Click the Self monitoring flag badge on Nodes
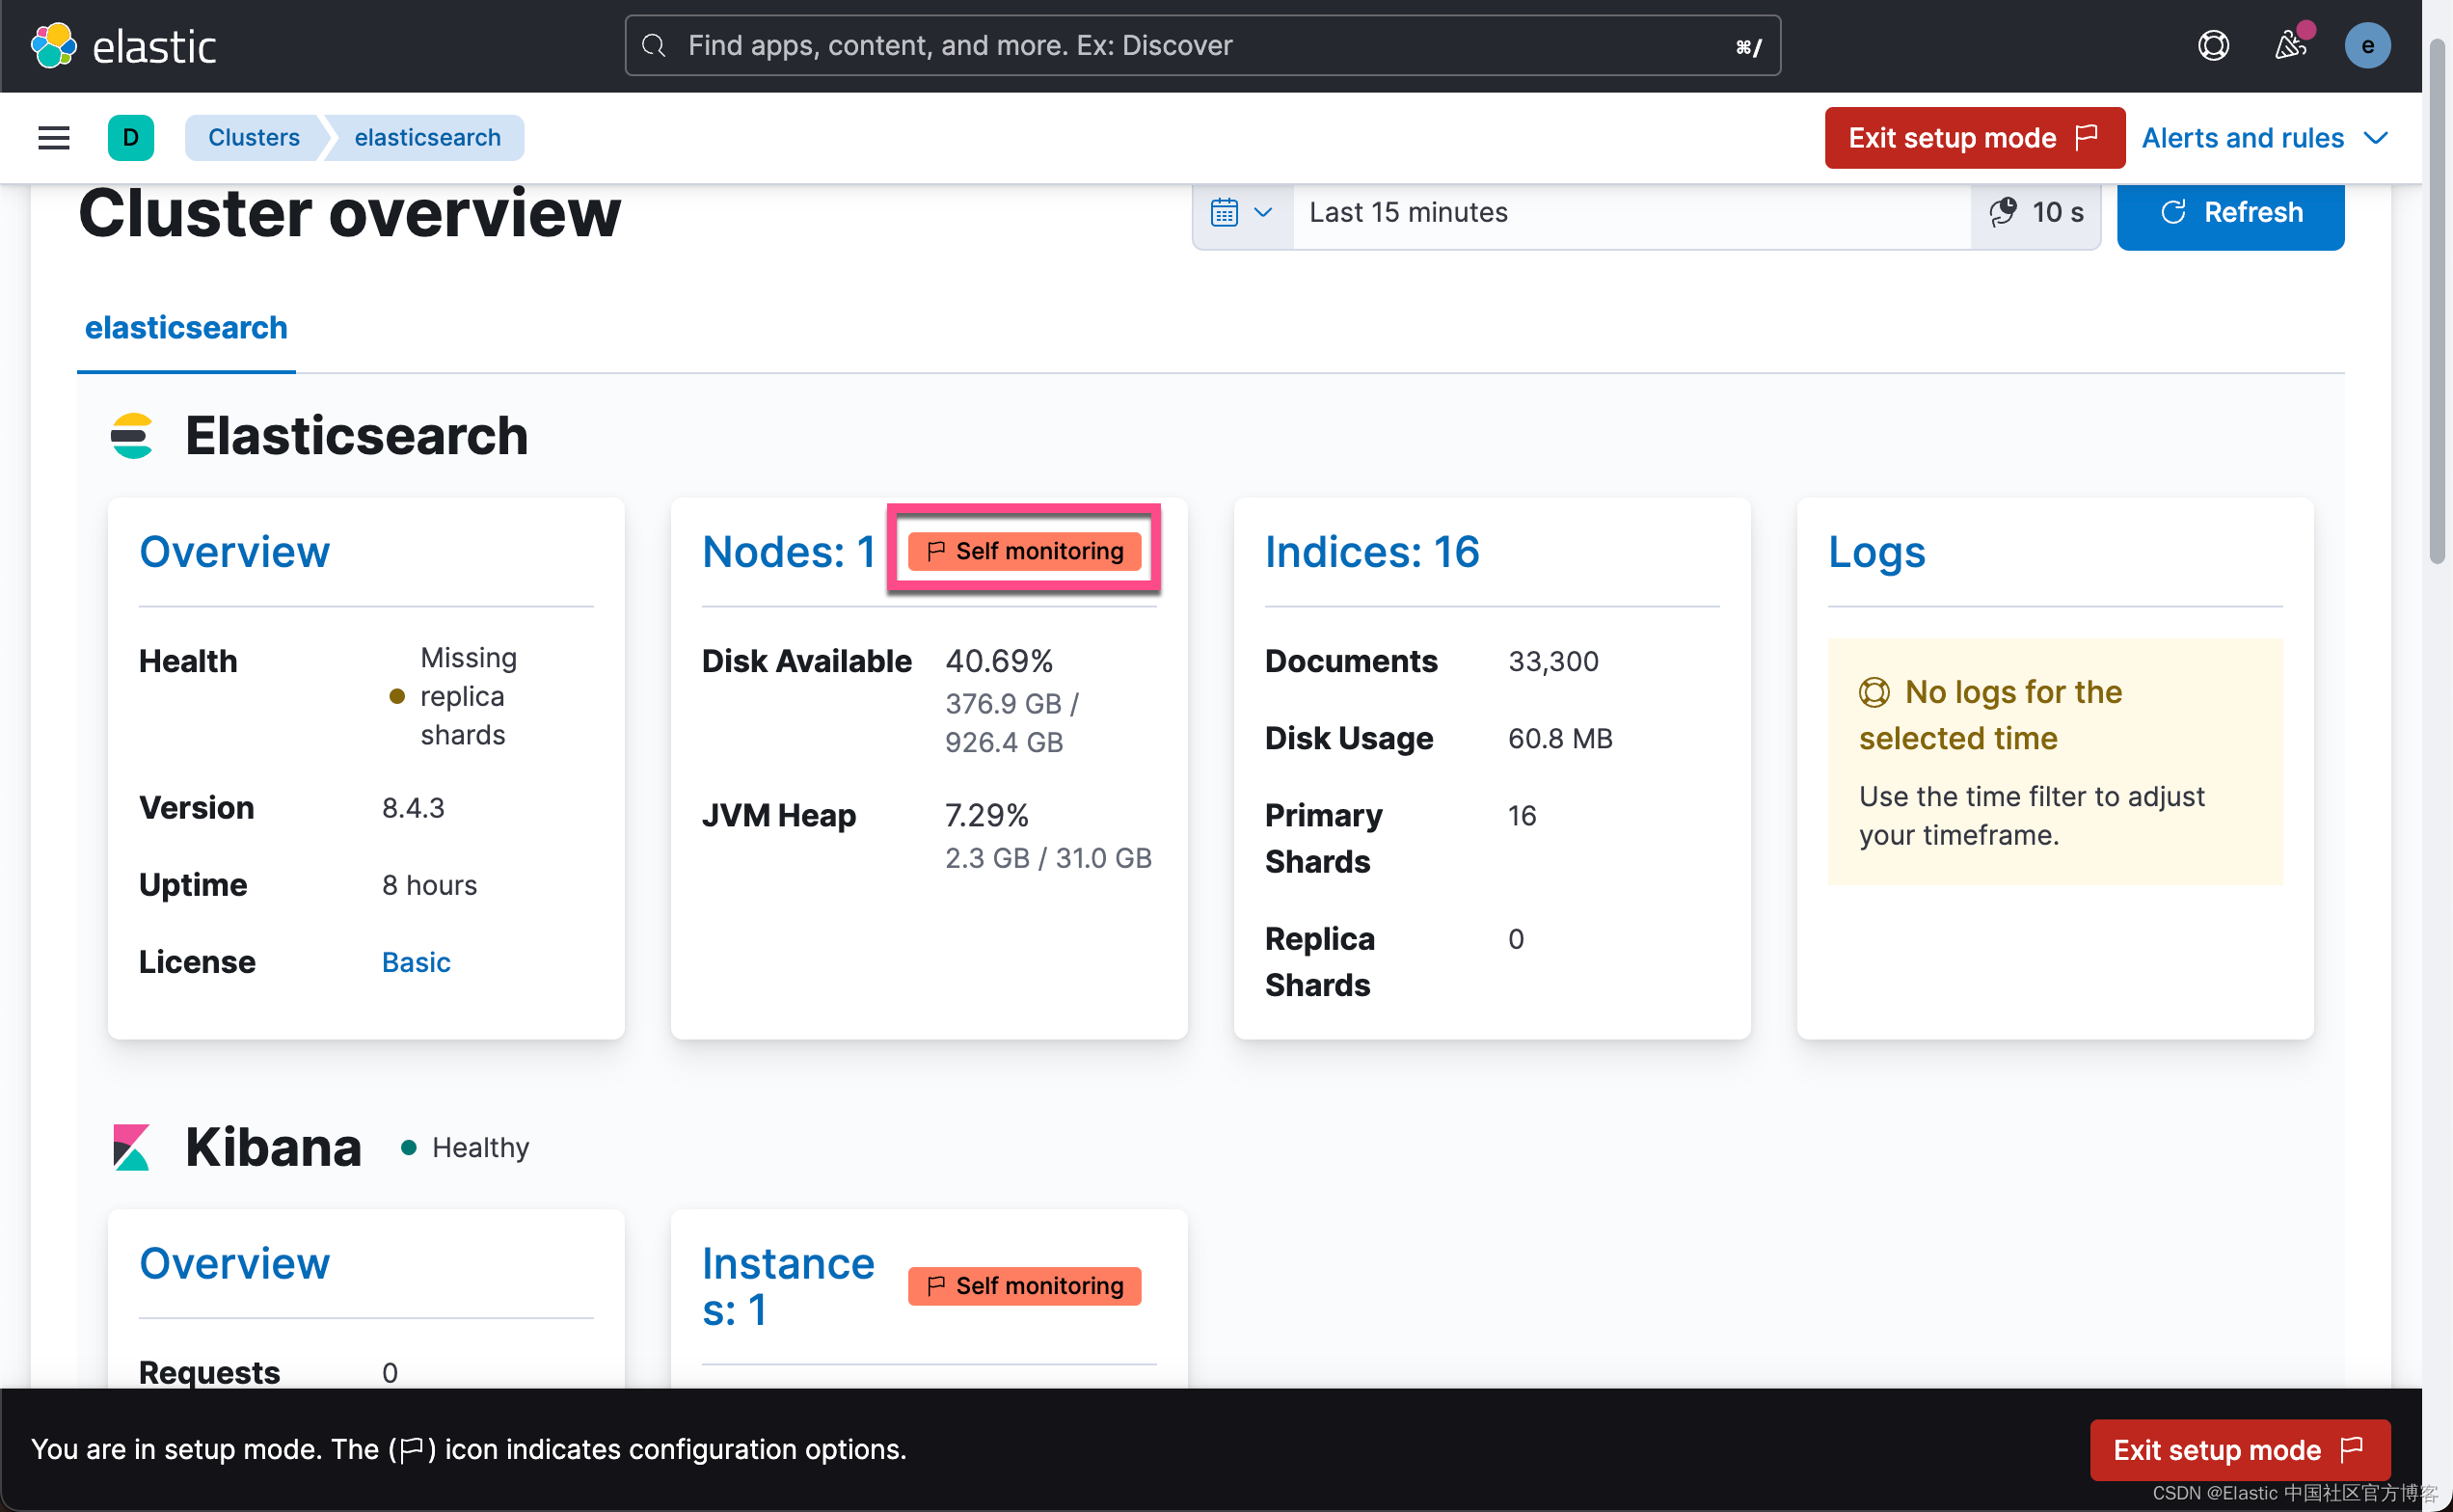Viewport: 2453px width, 1512px height. (x=1023, y=550)
